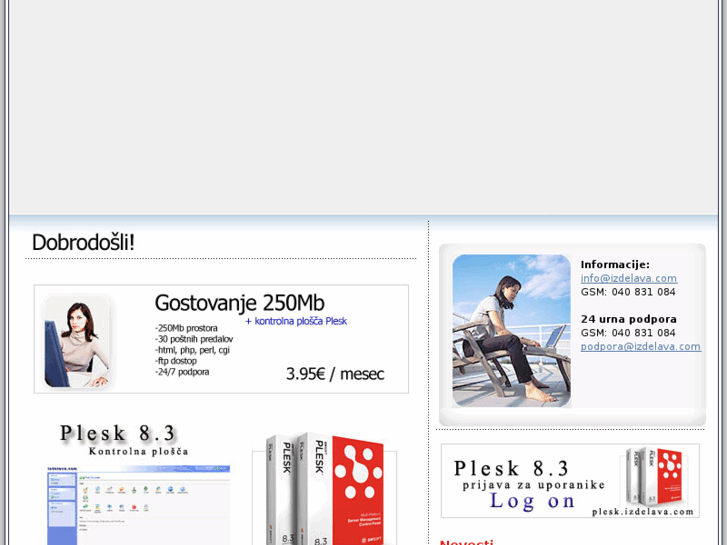Click the 'Dobrodošli!' heading
This screenshot has height=545, width=727.
tap(83, 242)
